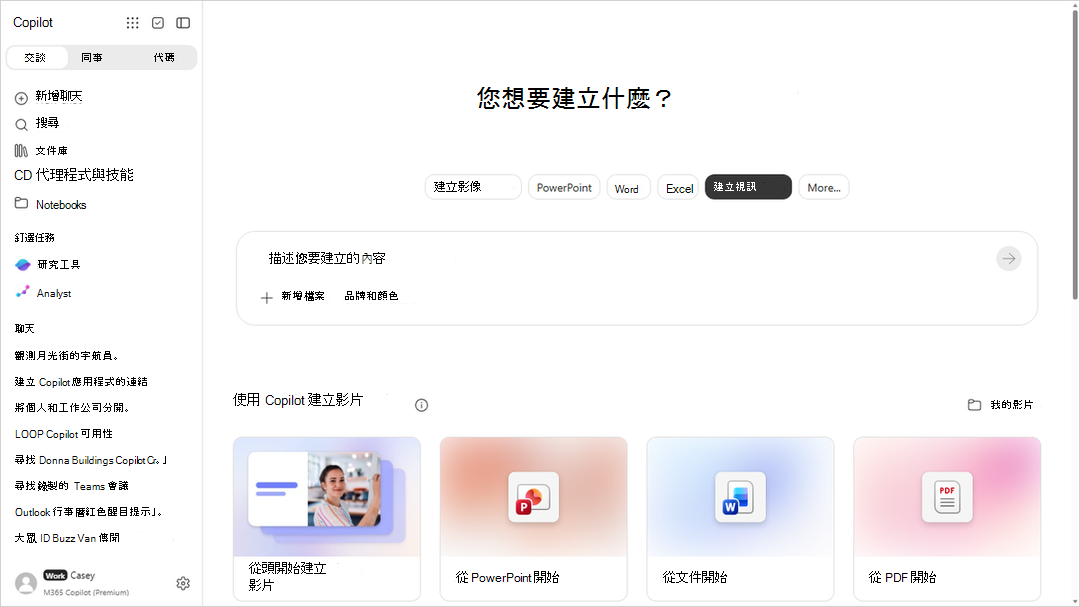
Task: Open the apps grid icon next to Copilot
Action: point(132,23)
